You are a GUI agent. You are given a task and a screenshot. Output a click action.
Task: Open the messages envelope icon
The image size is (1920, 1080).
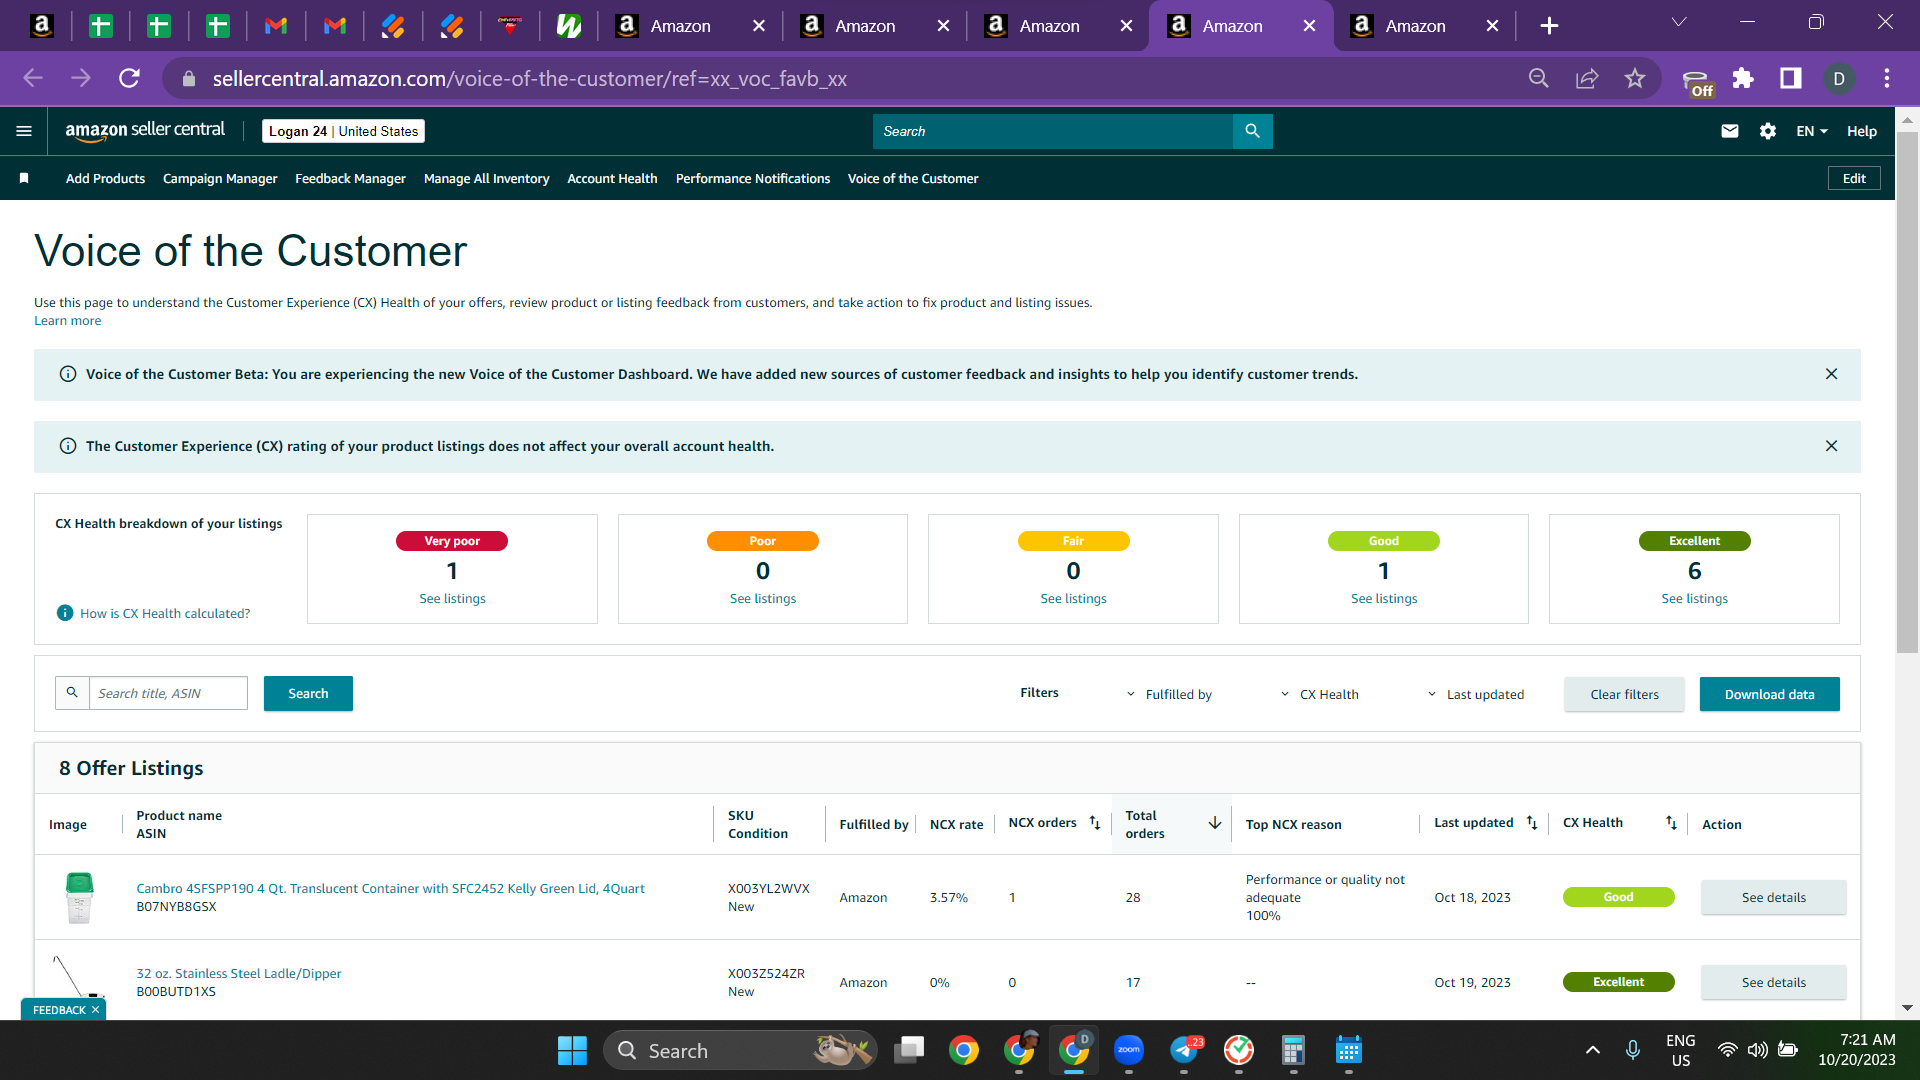(x=1729, y=131)
